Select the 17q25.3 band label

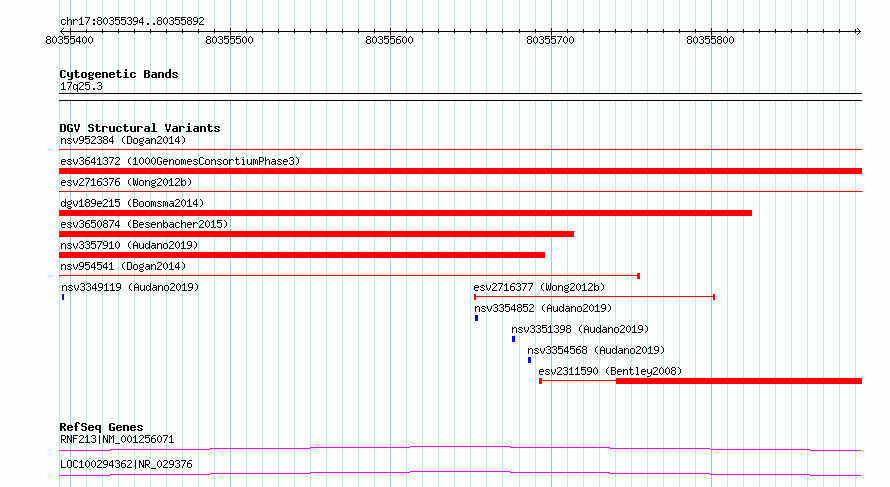(x=81, y=86)
